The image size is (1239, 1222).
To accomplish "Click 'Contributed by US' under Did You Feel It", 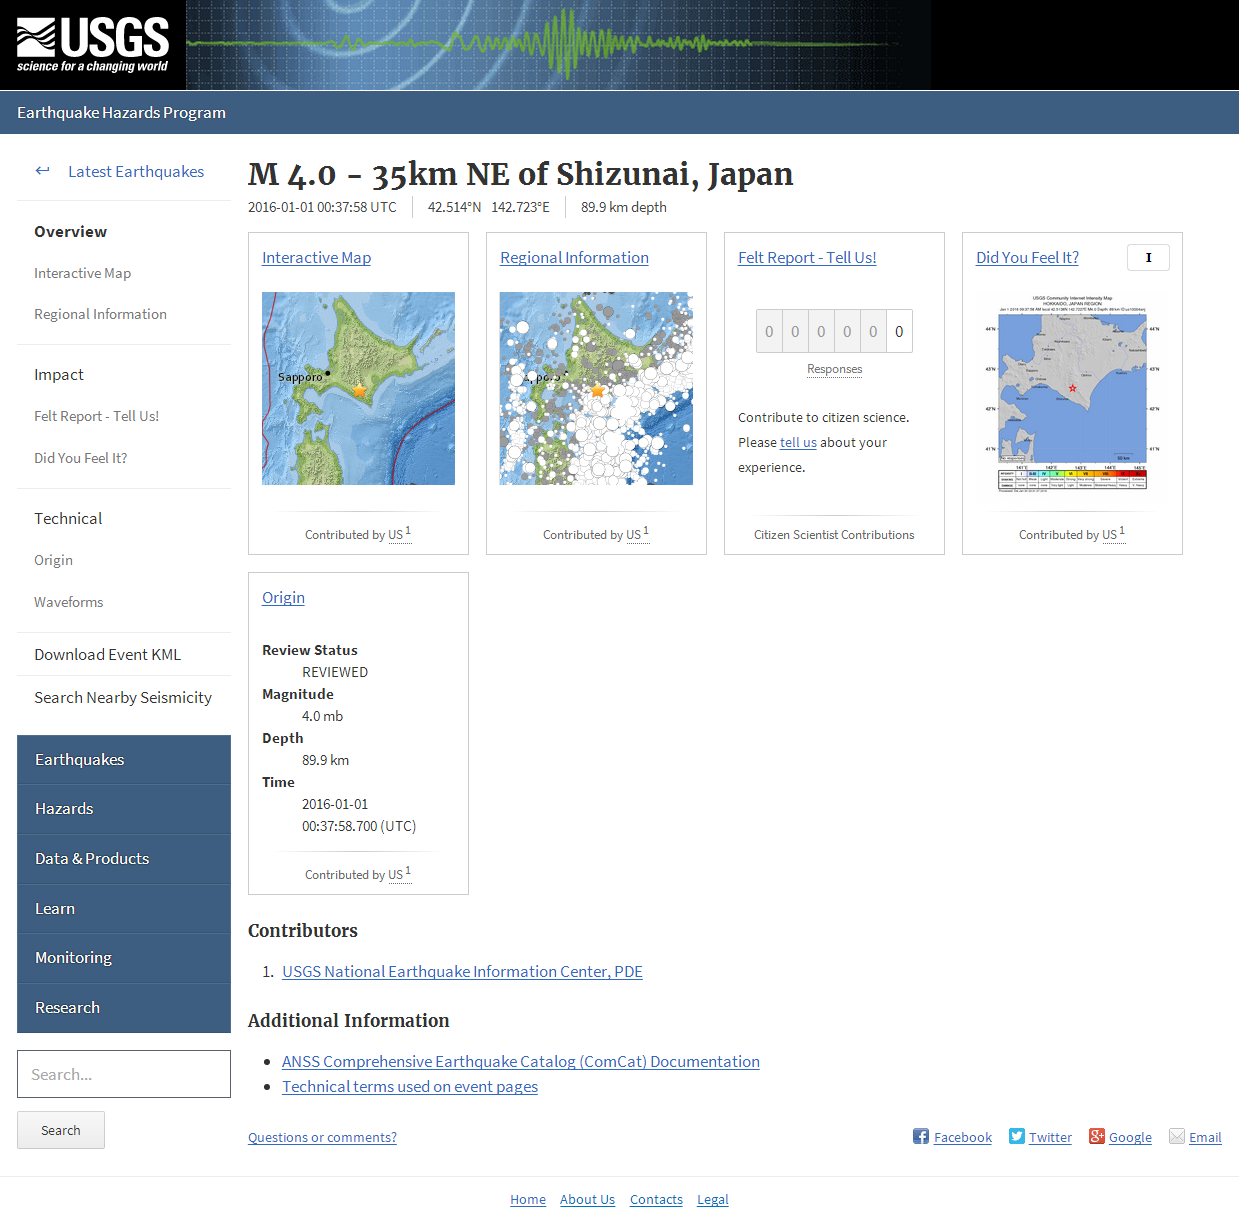I will click(x=1072, y=534).
